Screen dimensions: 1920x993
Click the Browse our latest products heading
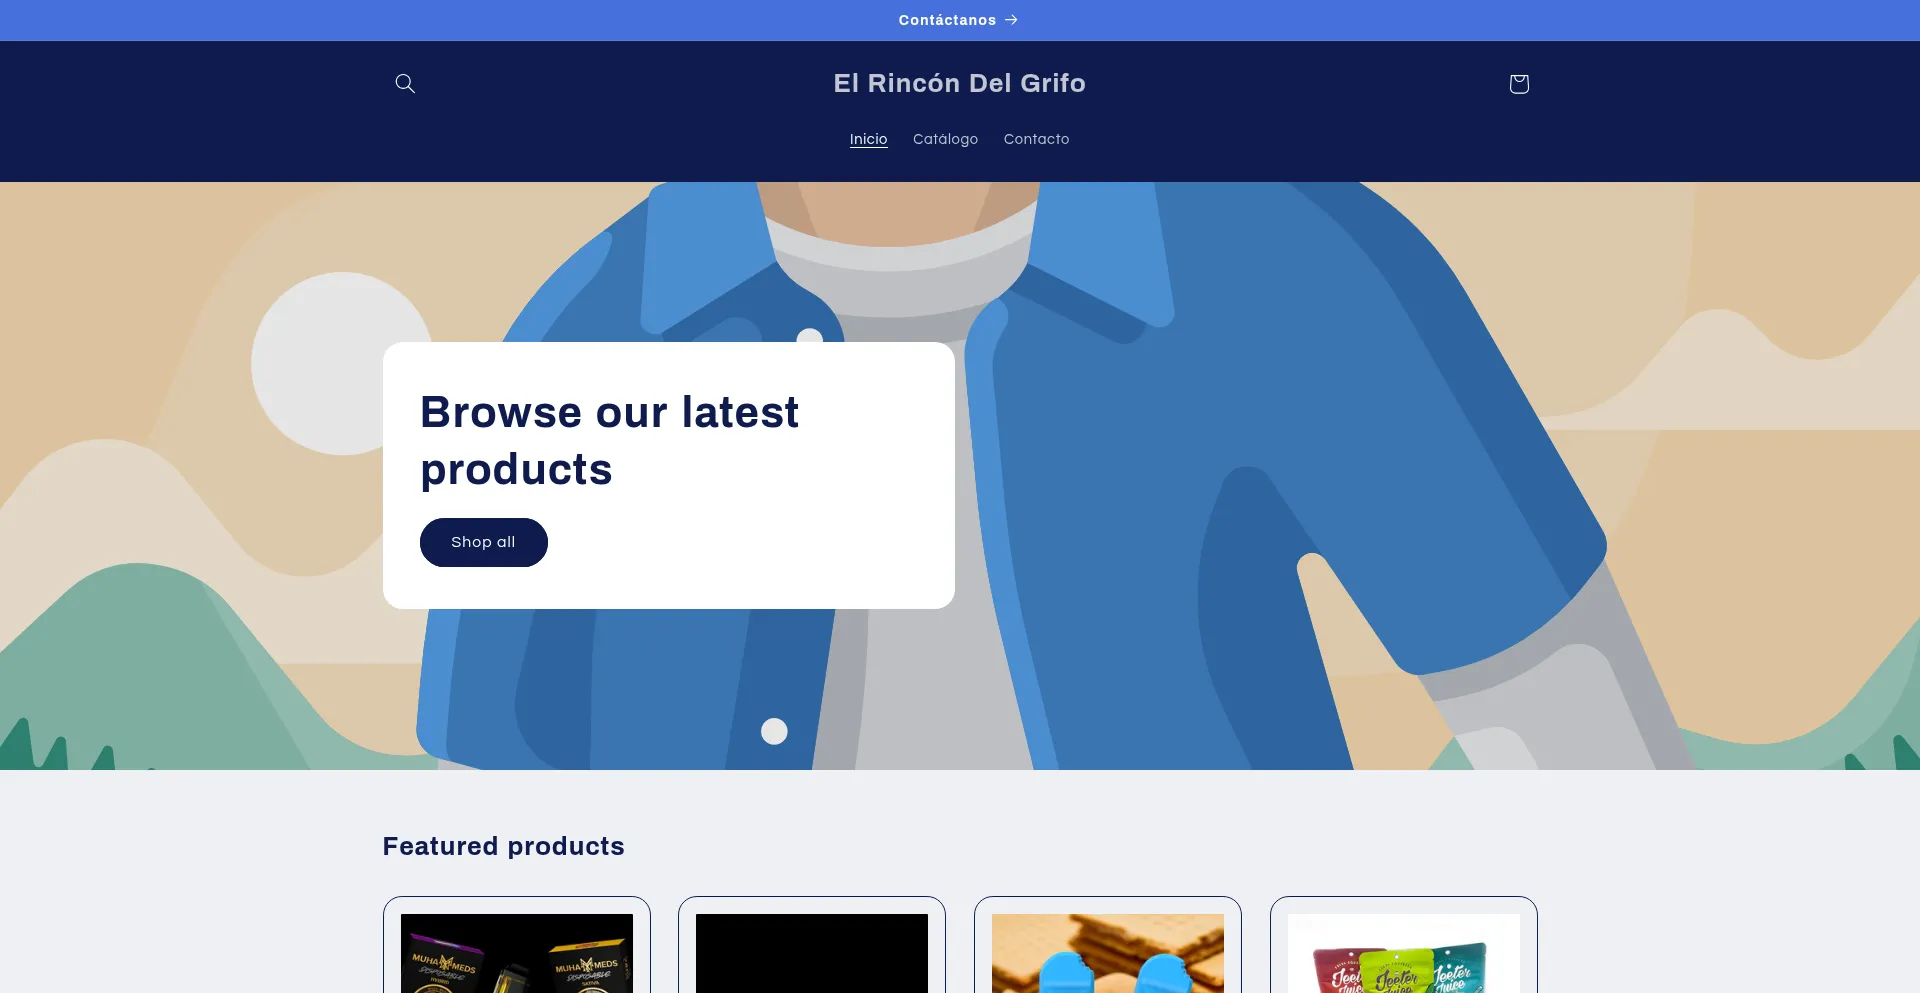(x=610, y=441)
